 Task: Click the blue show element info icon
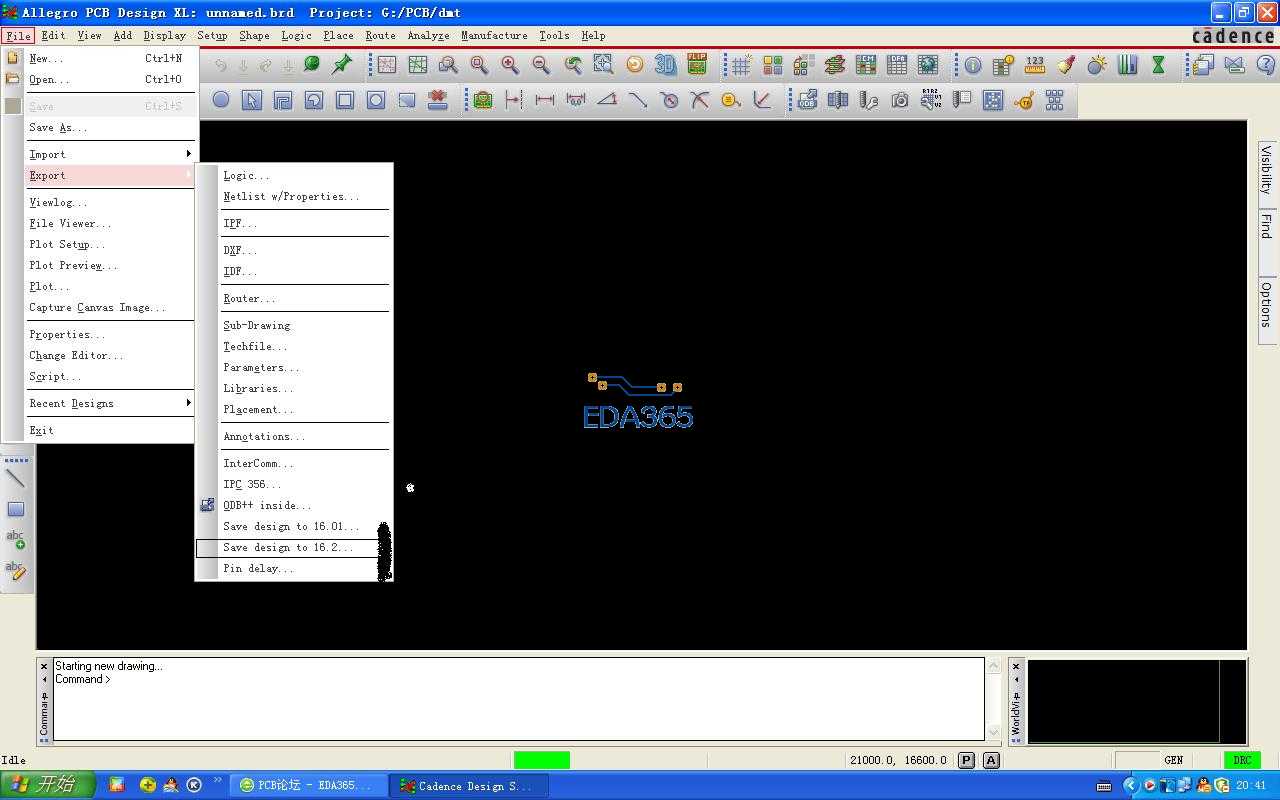[972, 65]
